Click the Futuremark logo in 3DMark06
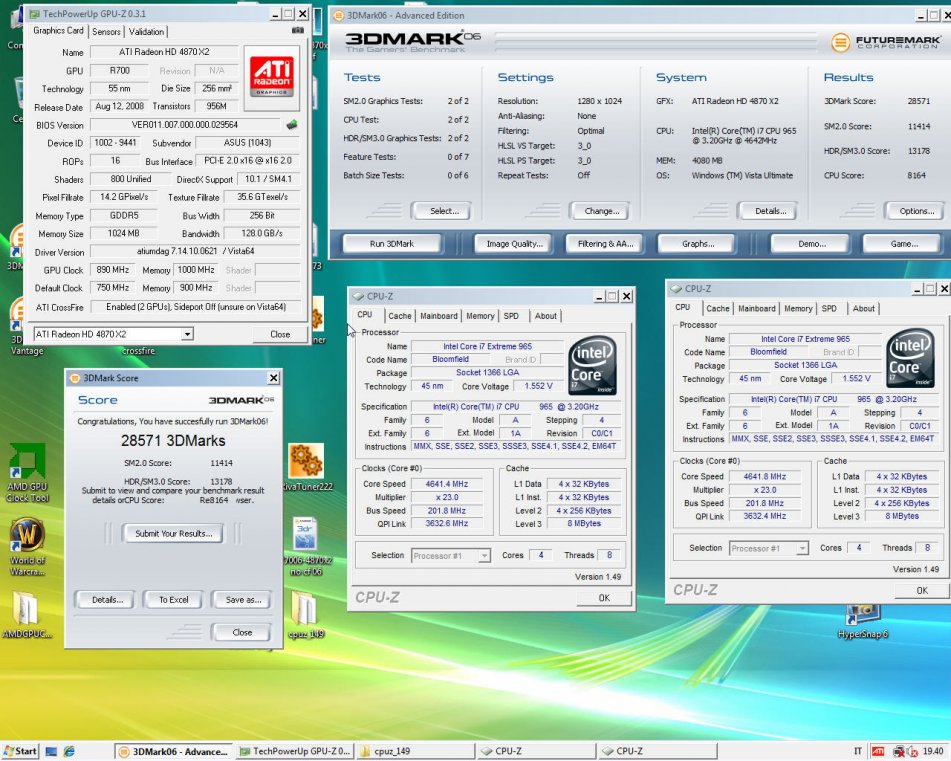951x761 pixels. click(x=885, y=42)
